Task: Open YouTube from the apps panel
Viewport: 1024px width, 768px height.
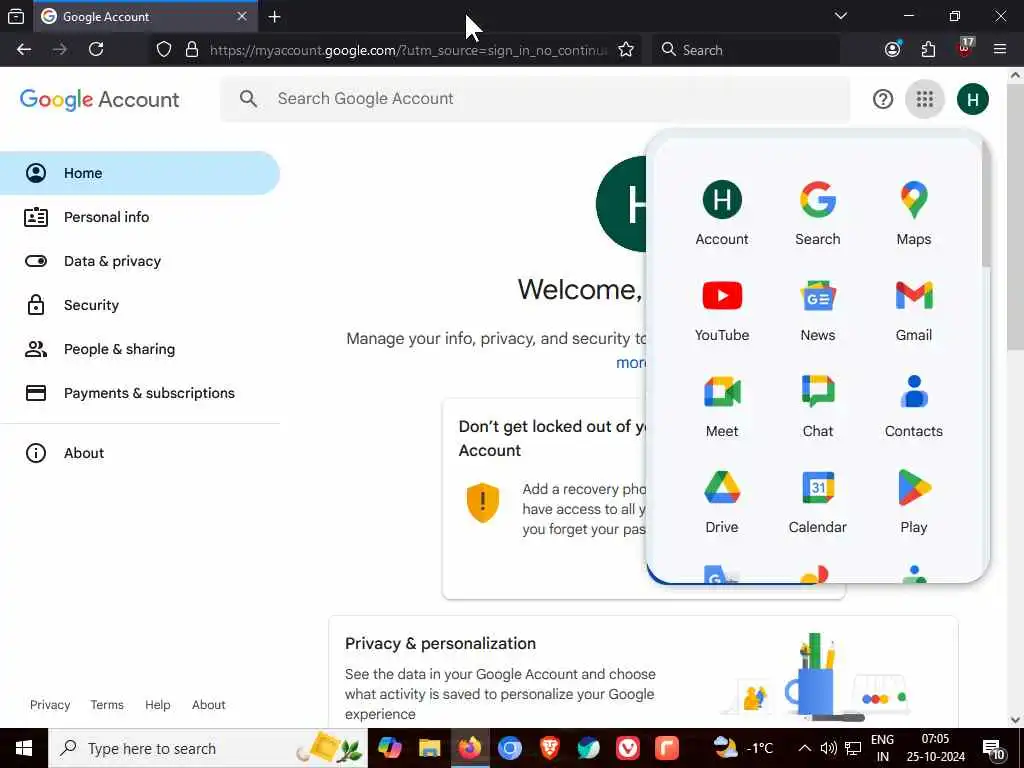Action: point(722,310)
